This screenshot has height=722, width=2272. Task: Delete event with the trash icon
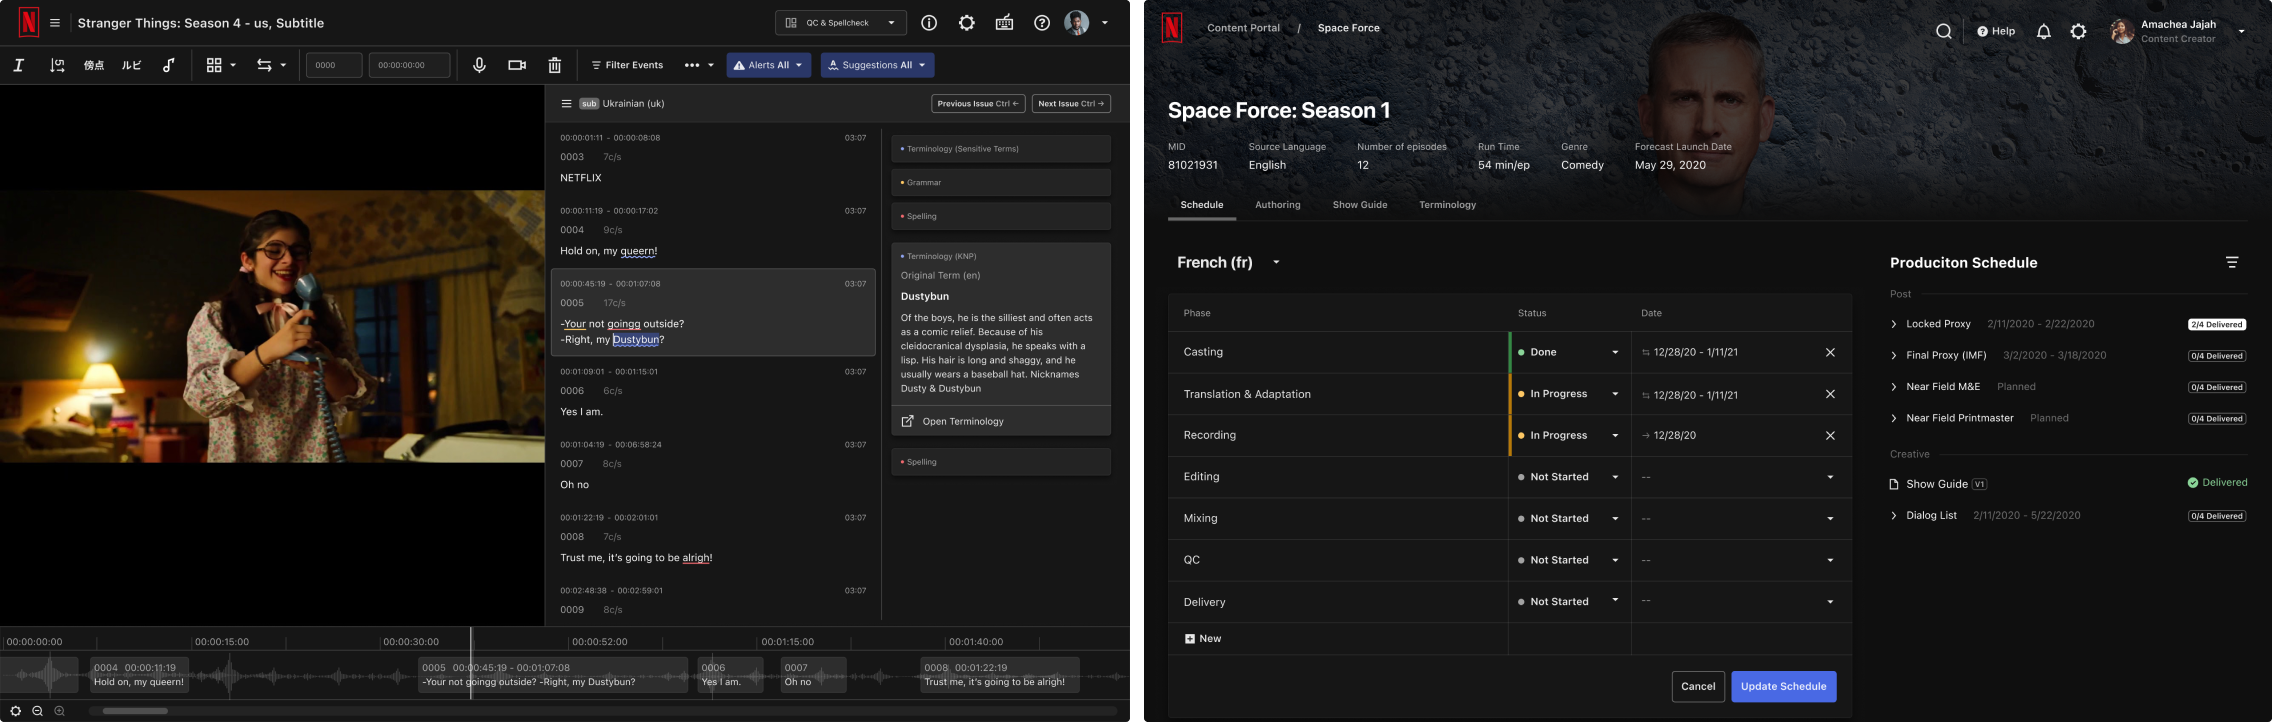pos(555,65)
